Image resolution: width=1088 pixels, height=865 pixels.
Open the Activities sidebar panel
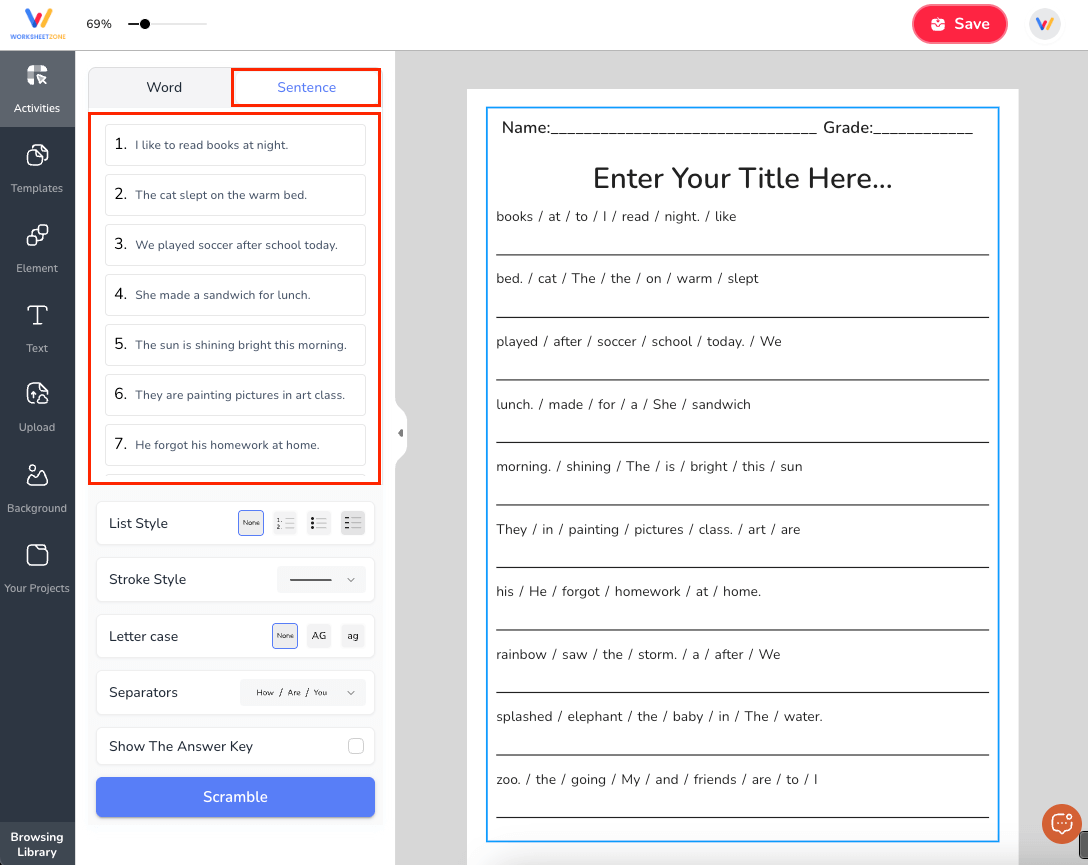37,89
